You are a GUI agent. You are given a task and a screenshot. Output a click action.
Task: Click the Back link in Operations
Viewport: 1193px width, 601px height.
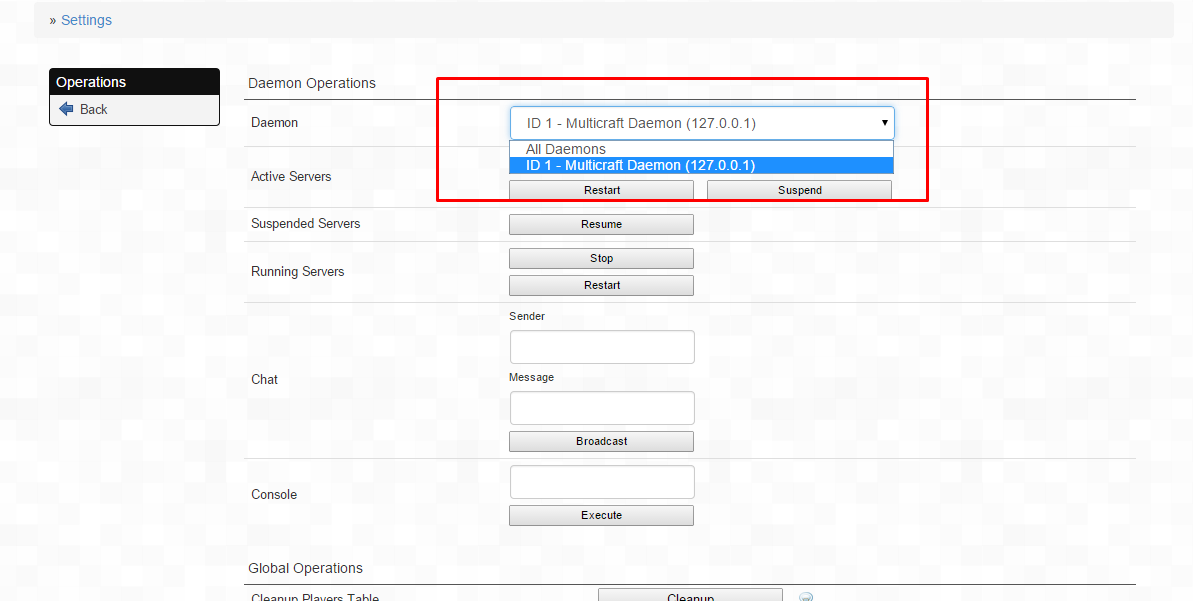pyautogui.click(x=94, y=110)
